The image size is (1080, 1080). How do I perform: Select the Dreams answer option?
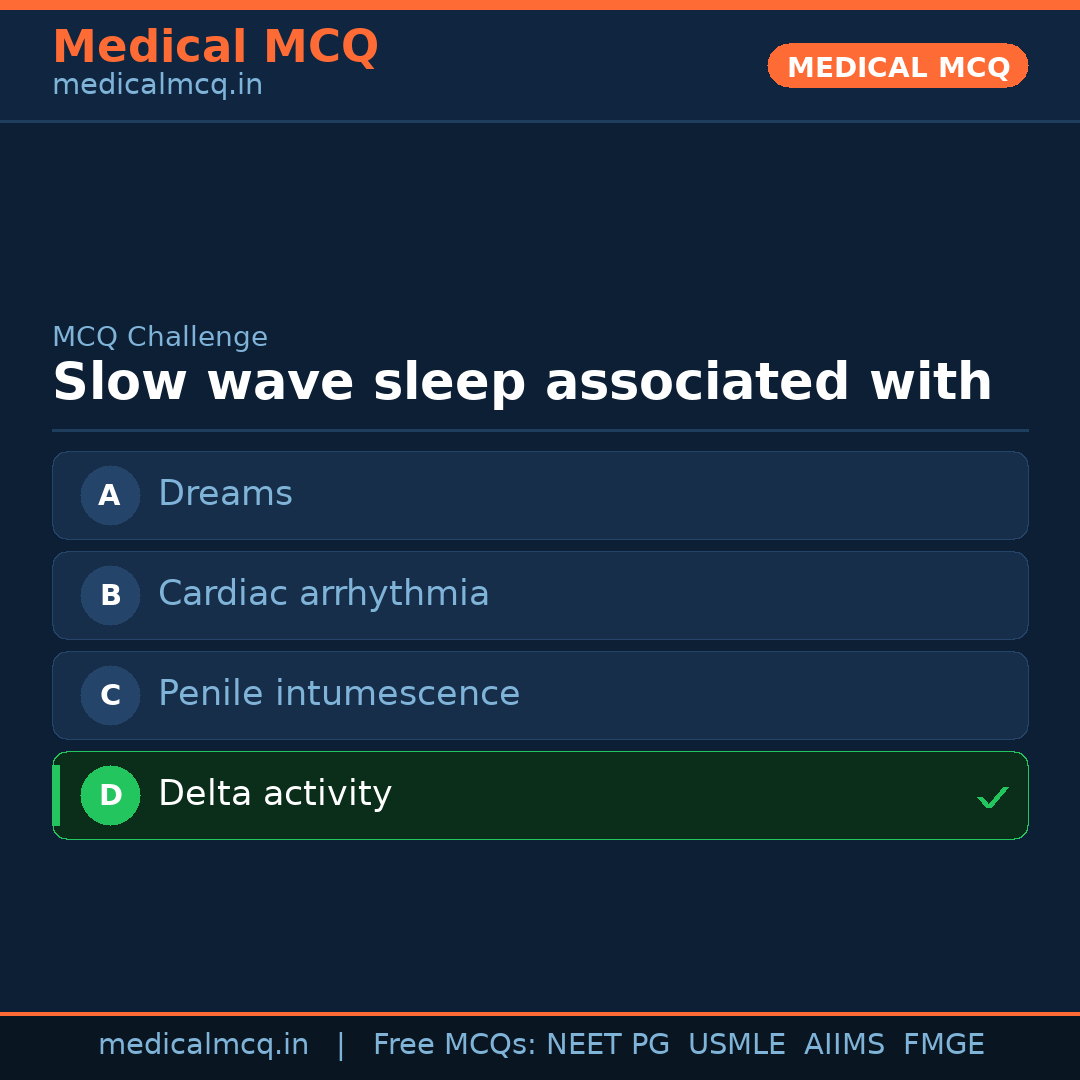[225, 494]
